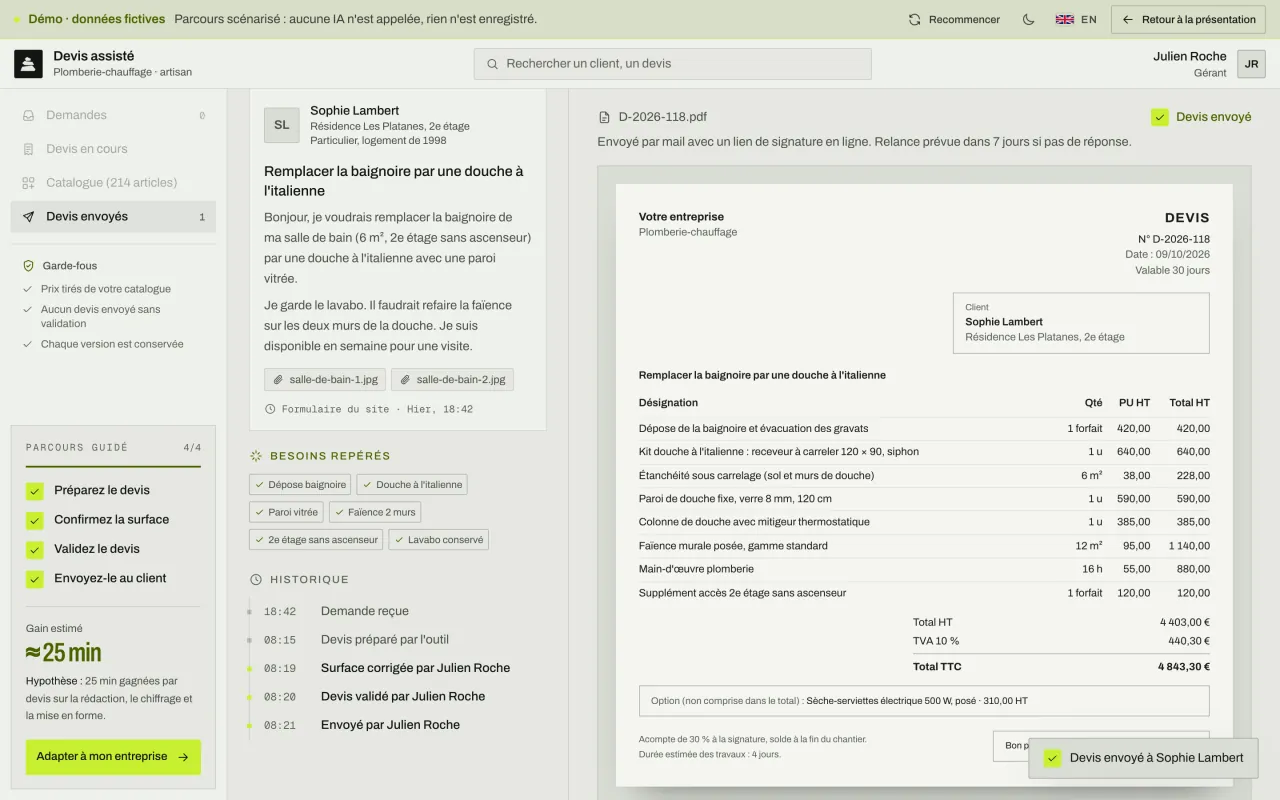Click the Lavabo conservé tag
The width and height of the screenshot is (1280, 800).
point(438,540)
